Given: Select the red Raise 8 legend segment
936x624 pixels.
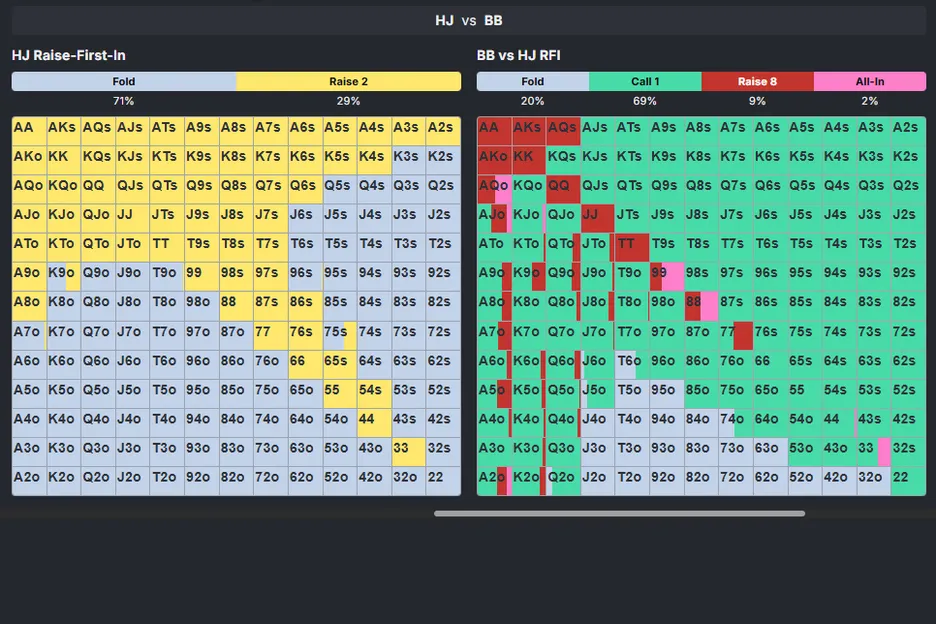Looking at the screenshot, I should (757, 82).
